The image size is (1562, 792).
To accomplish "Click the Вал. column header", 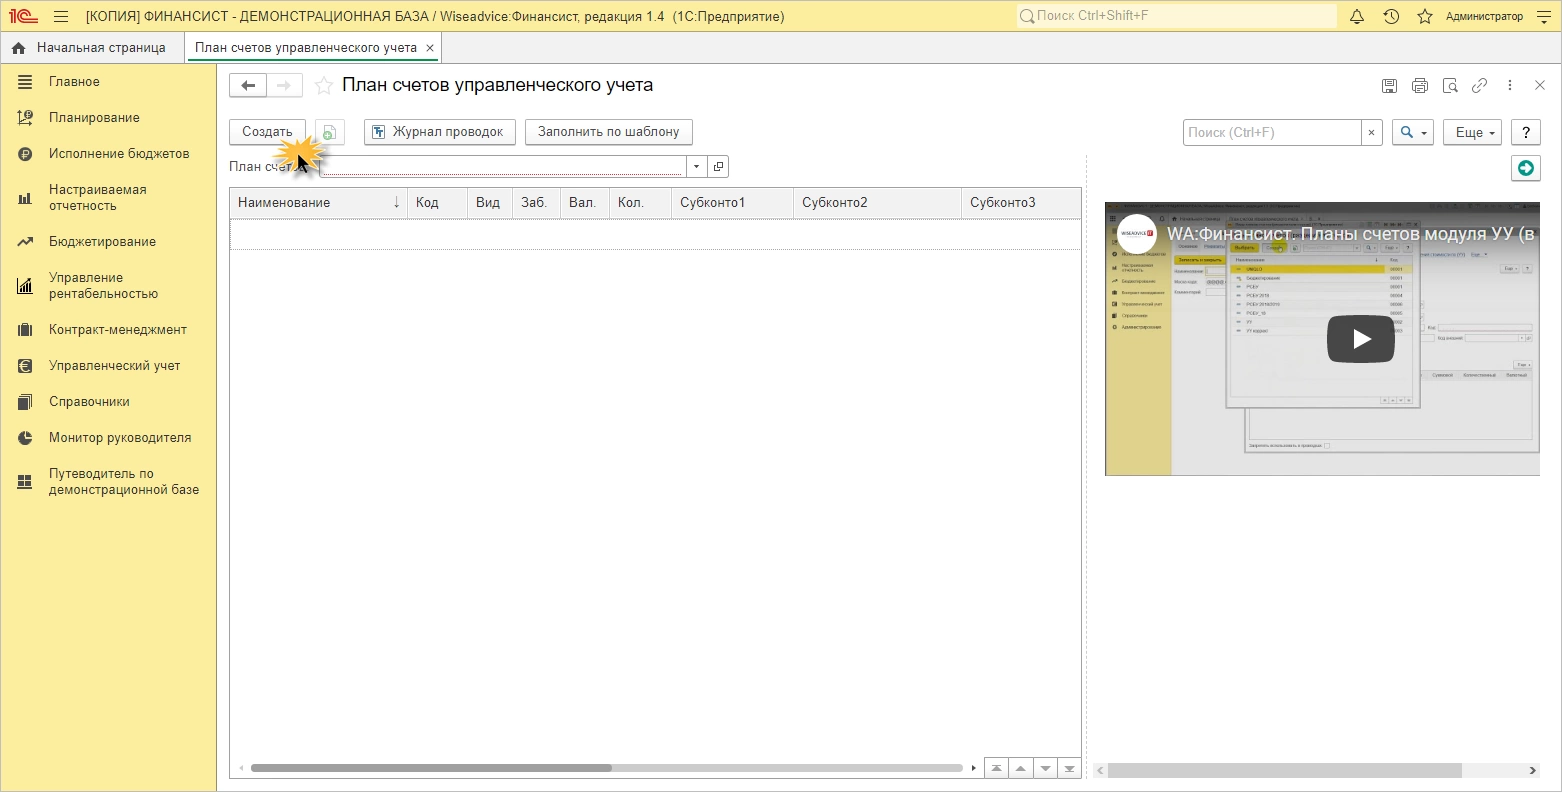I will tap(585, 203).
